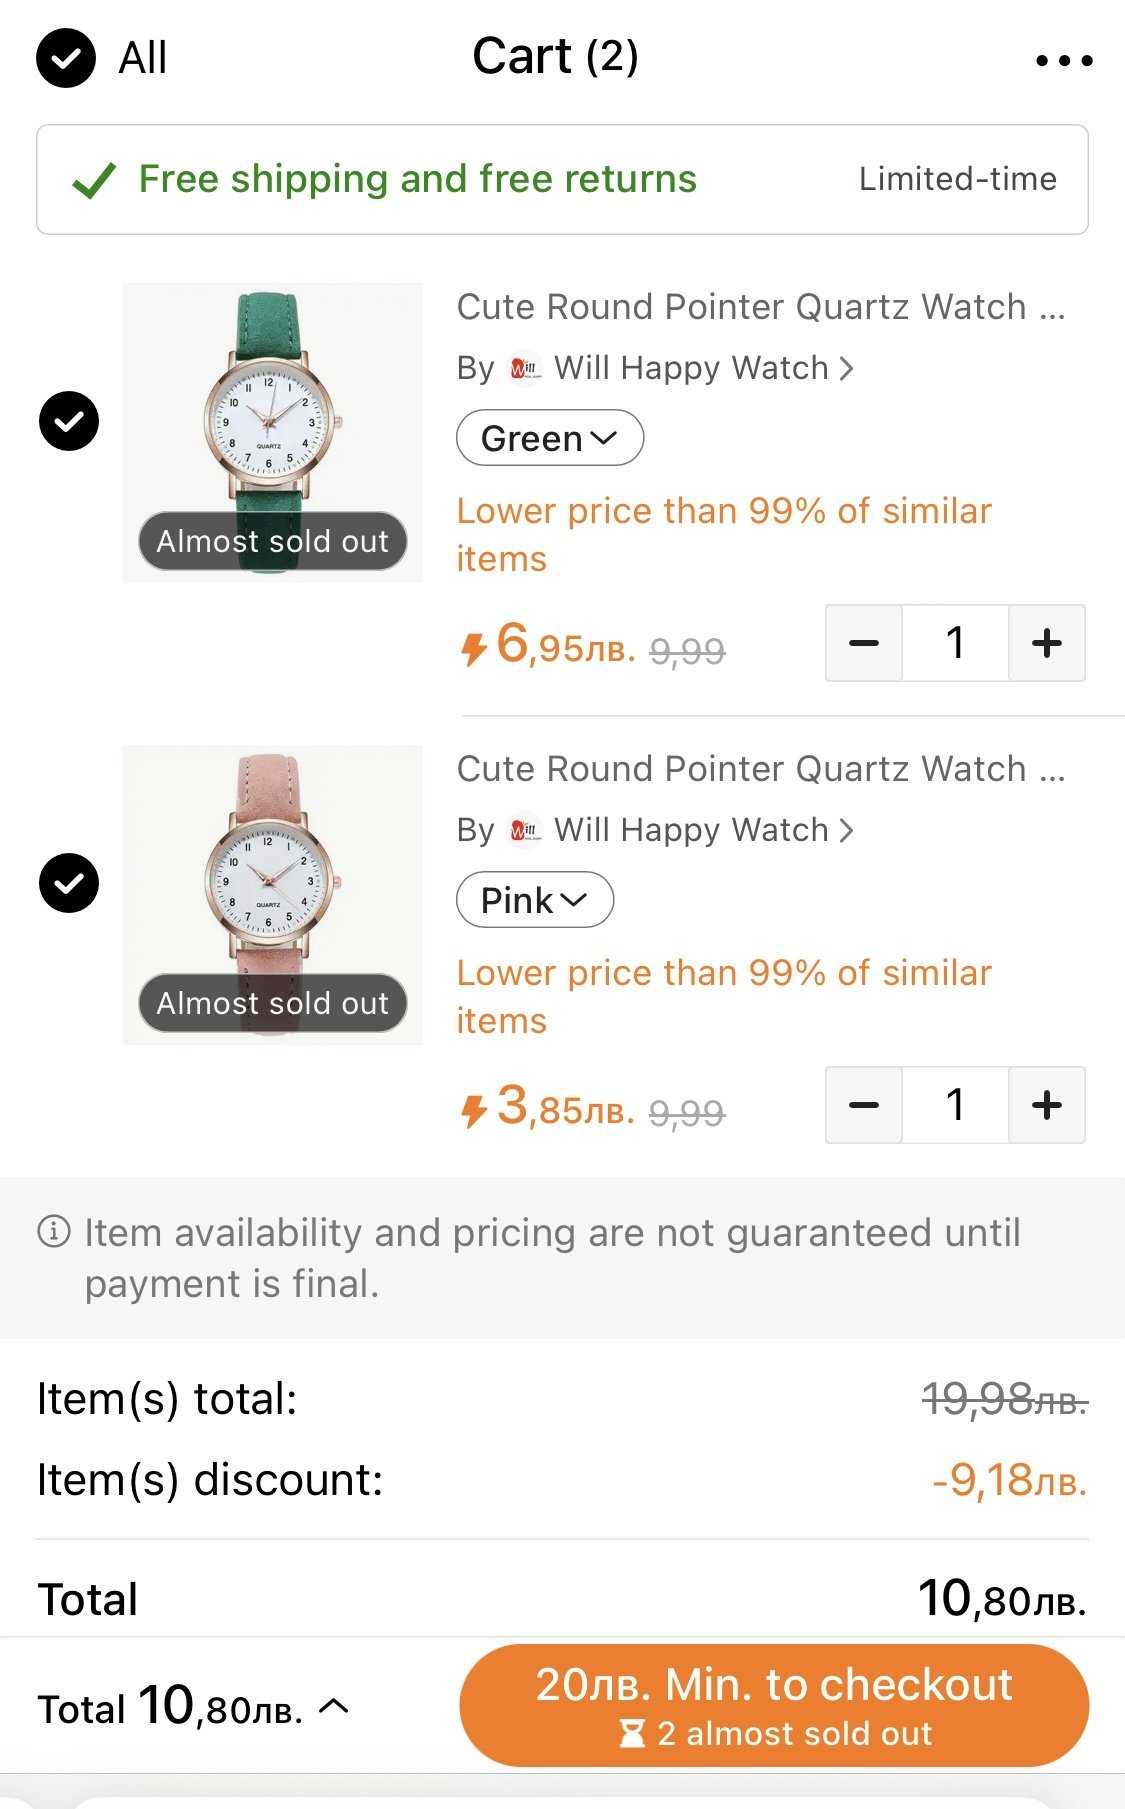This screenshot has height=1809, width=1125.
Task: Tap Will Happy Watch store logo for green watch
Action: pos(525,368)
